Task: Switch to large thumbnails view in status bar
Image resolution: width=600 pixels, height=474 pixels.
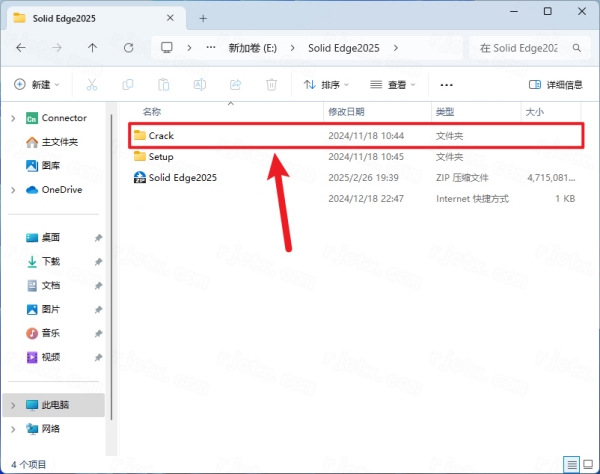Action: pos(588,464)
